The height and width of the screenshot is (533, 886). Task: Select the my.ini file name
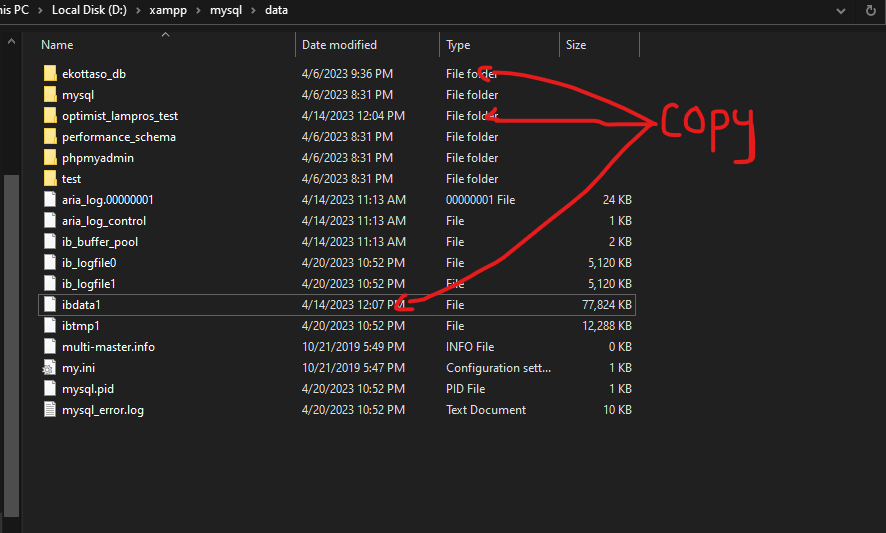pyautogui.click(x=79, y=368)
